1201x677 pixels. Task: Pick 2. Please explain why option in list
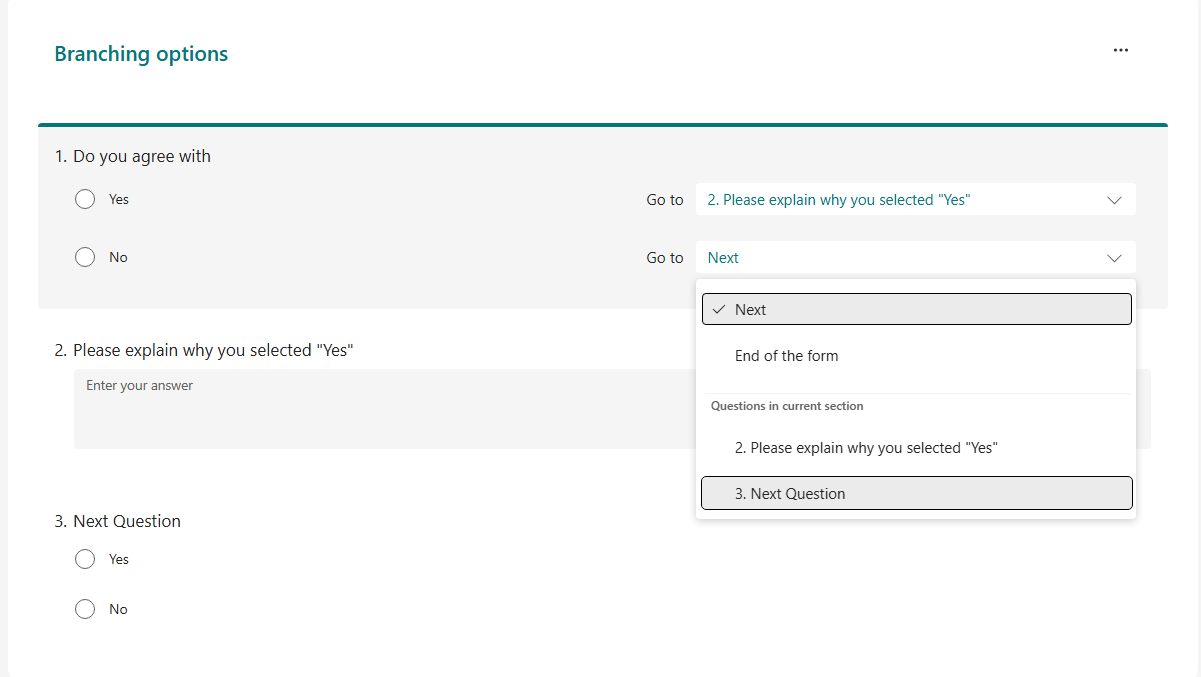[917, 448]
